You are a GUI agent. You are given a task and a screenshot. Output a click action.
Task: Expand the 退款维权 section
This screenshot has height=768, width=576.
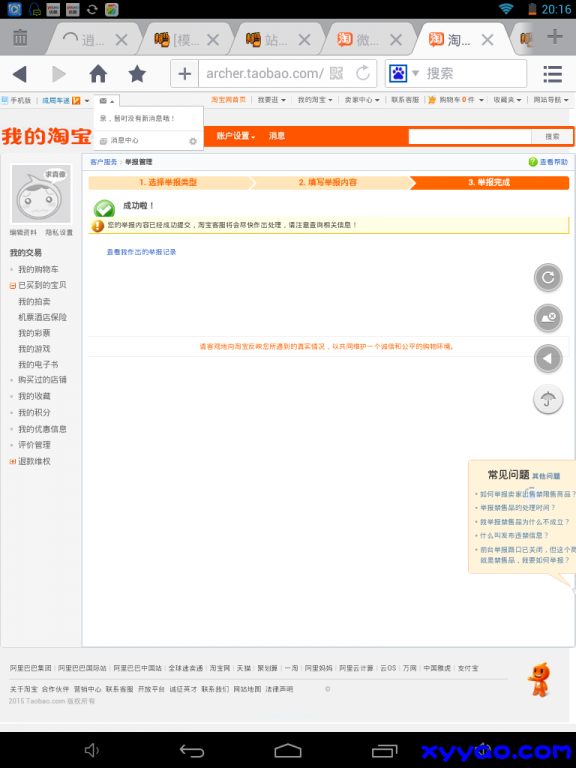(x=13, y=461)
